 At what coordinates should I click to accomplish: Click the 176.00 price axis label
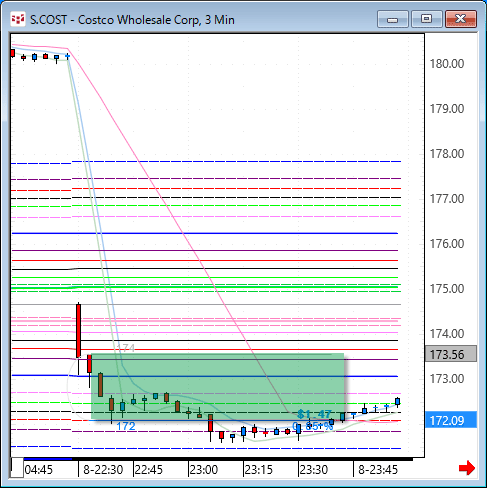click(x=447, y=244)
